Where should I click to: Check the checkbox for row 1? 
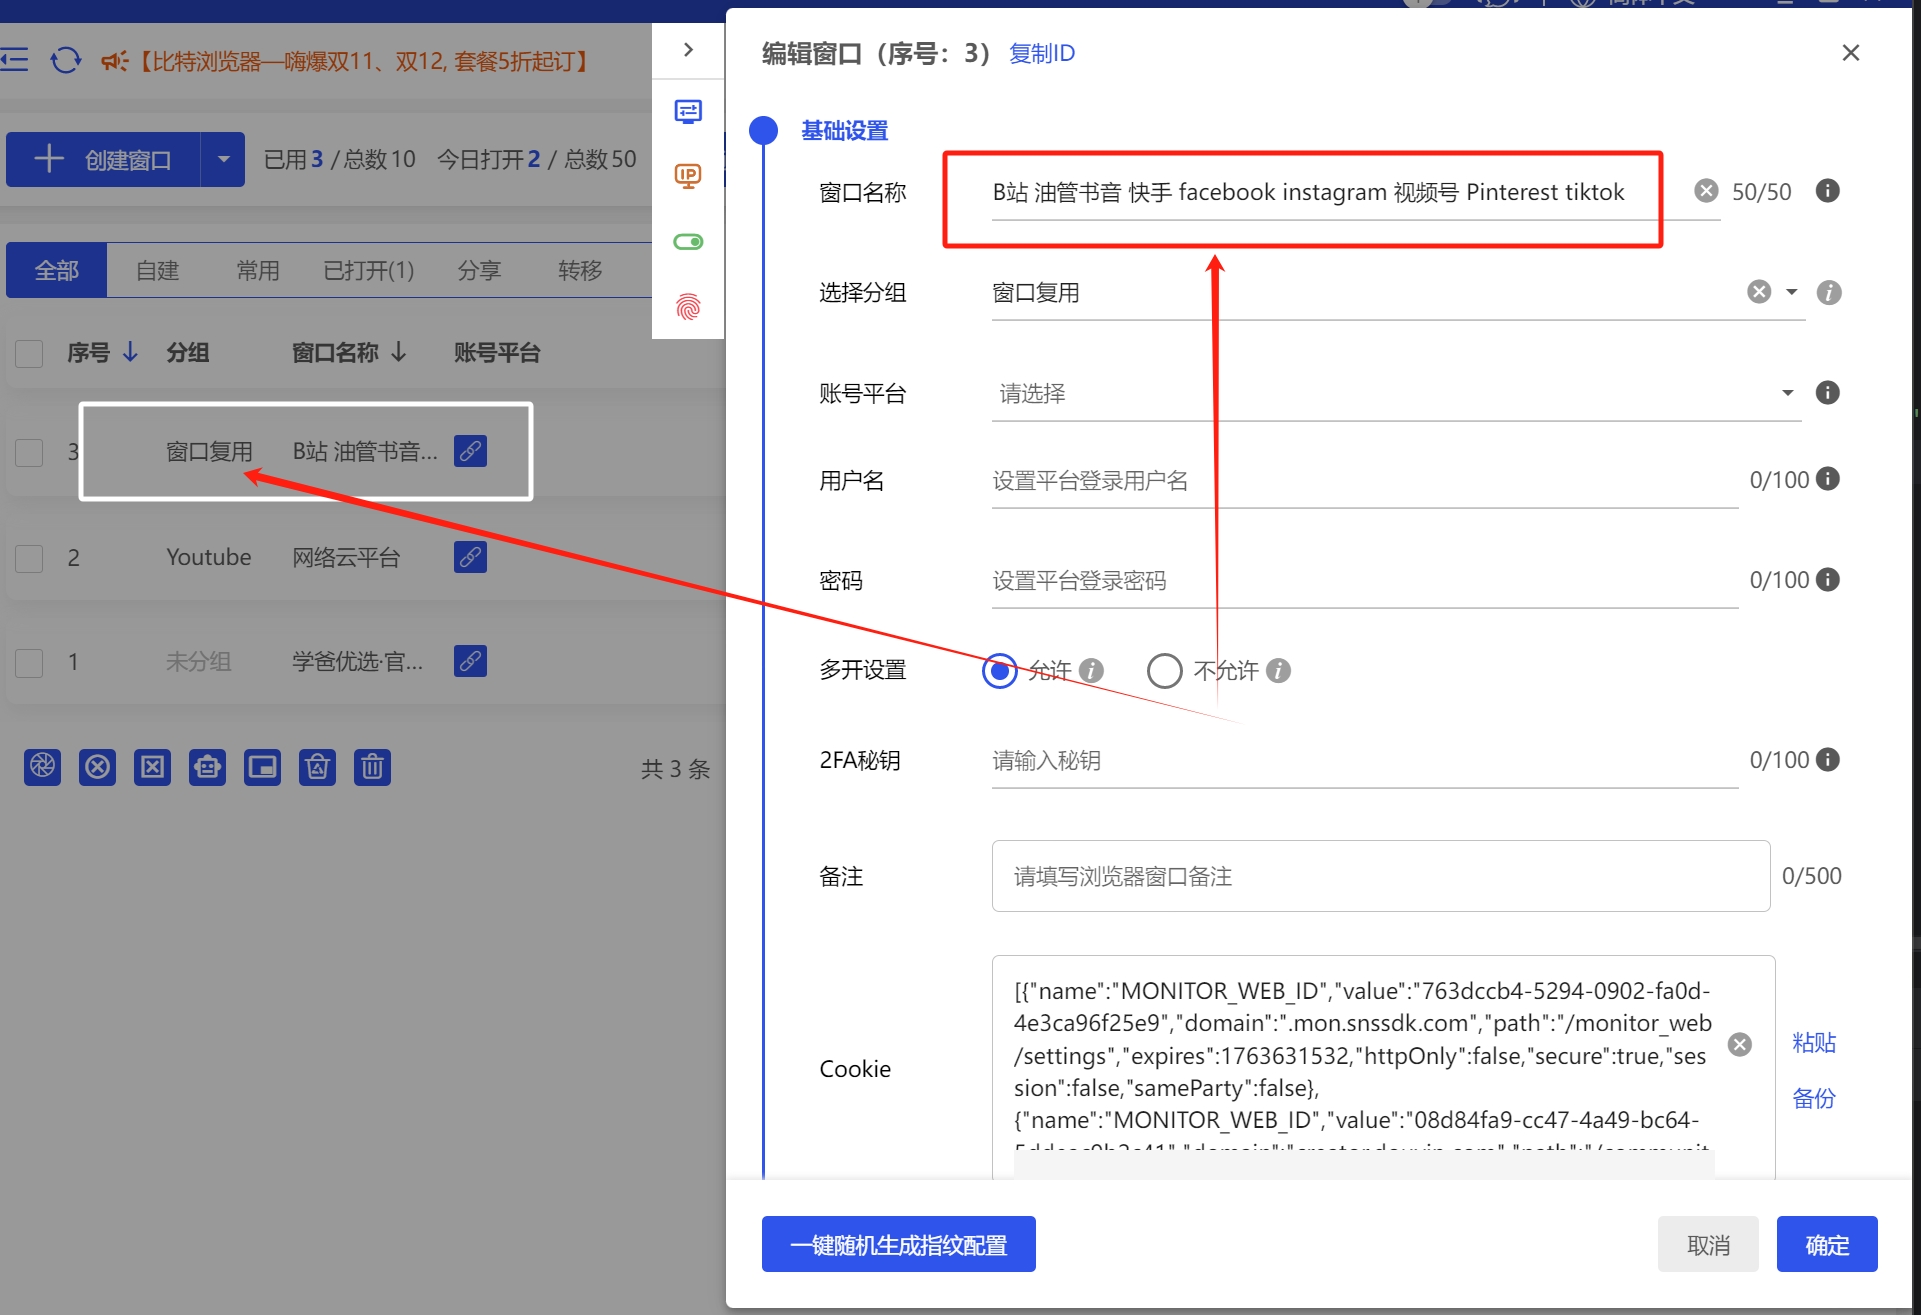pyautogui.click(x=29, y=662)
